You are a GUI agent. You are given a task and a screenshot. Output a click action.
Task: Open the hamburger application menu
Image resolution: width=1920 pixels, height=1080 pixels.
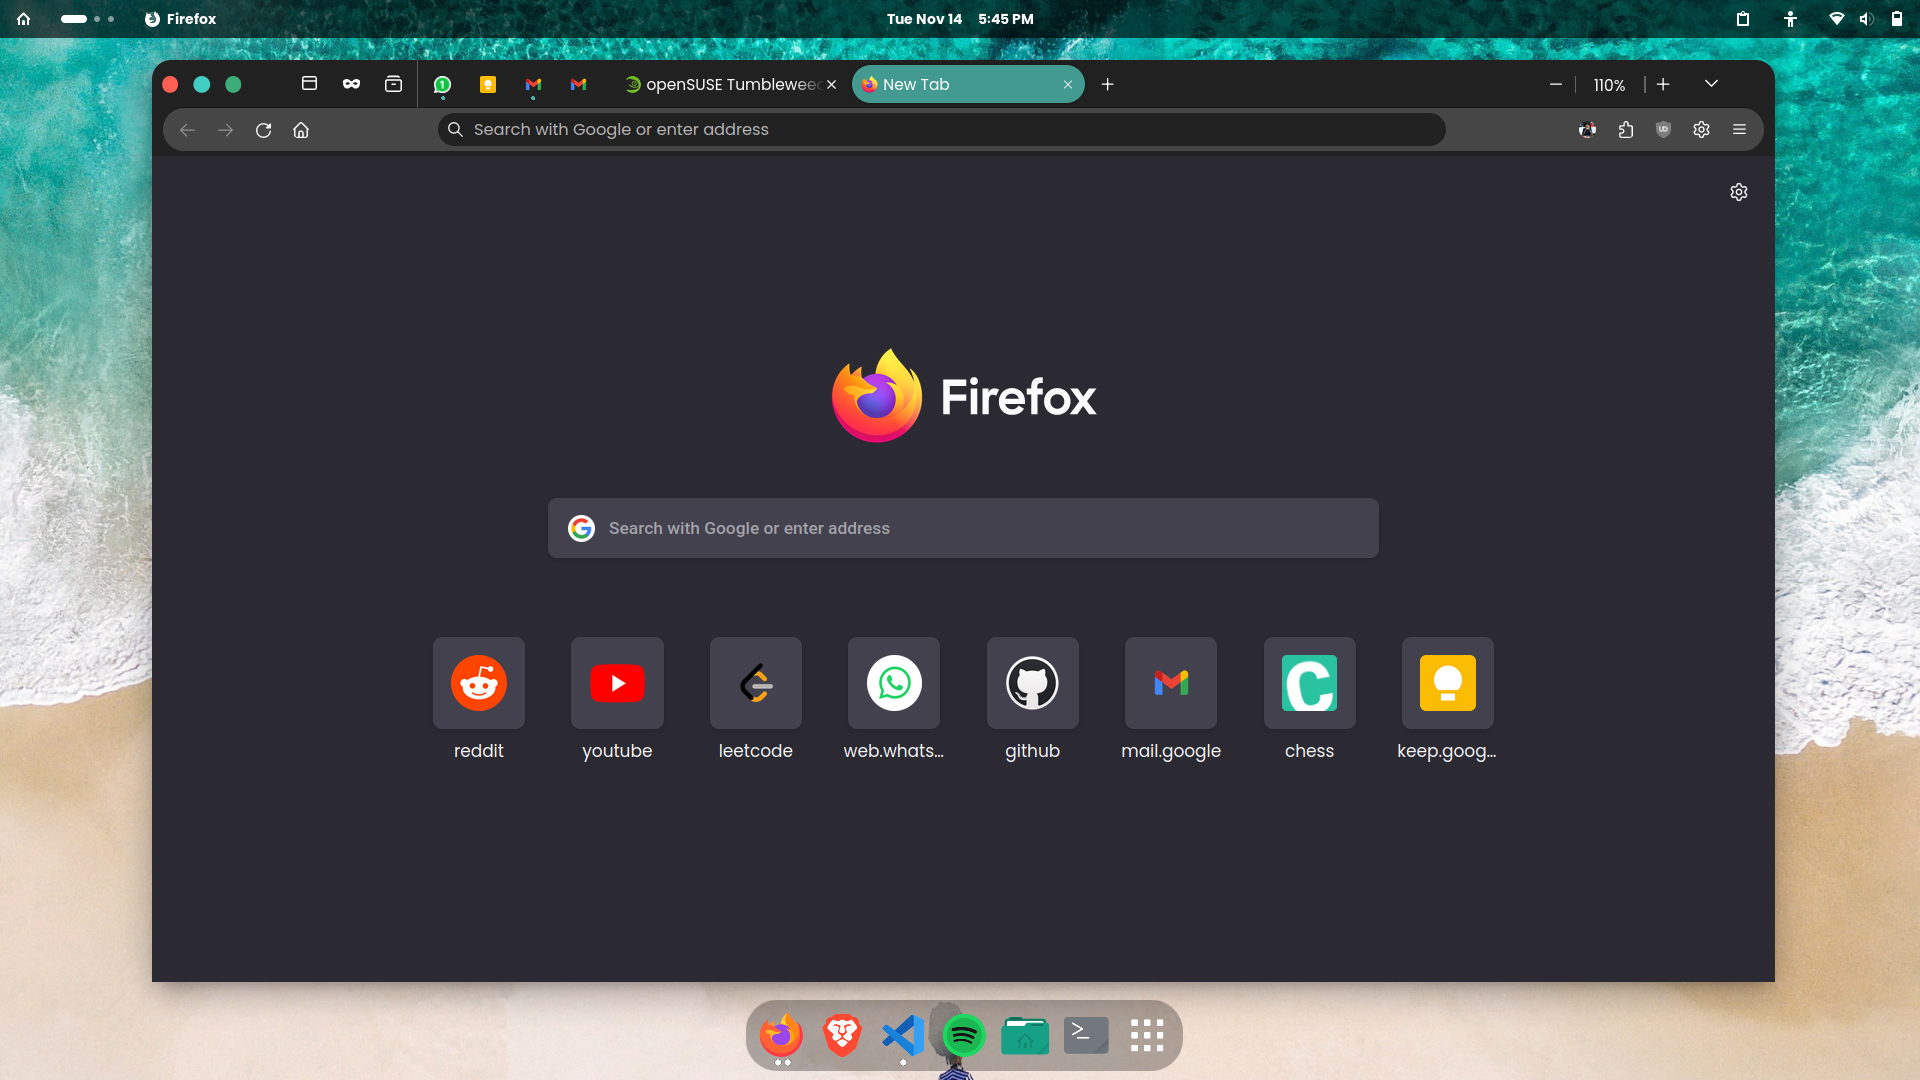tap(1739, 129)
